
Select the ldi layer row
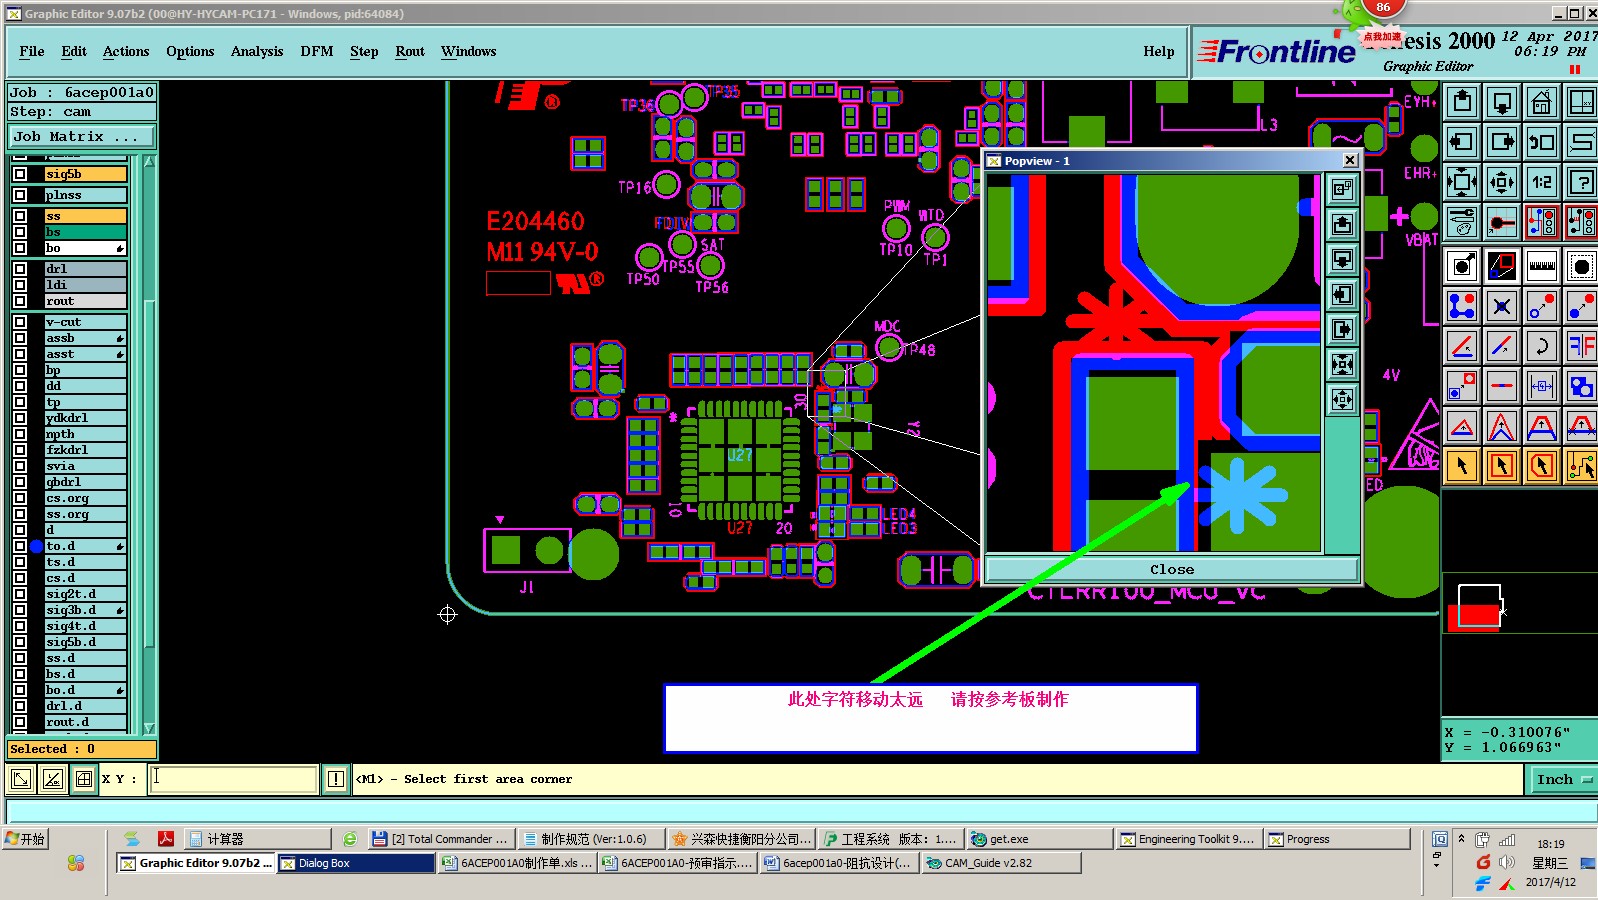pos(85,285)
